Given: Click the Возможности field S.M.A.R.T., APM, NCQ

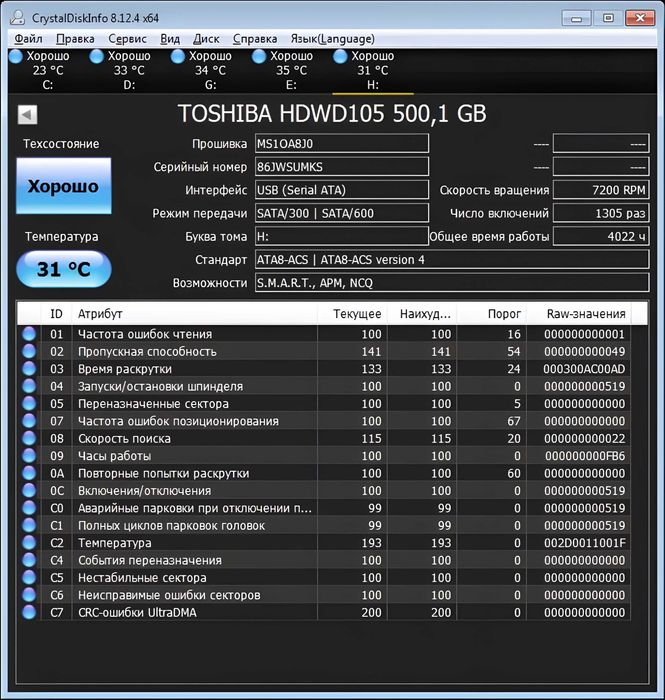Looking at the screenshot, I should click(x=452, y=283).
